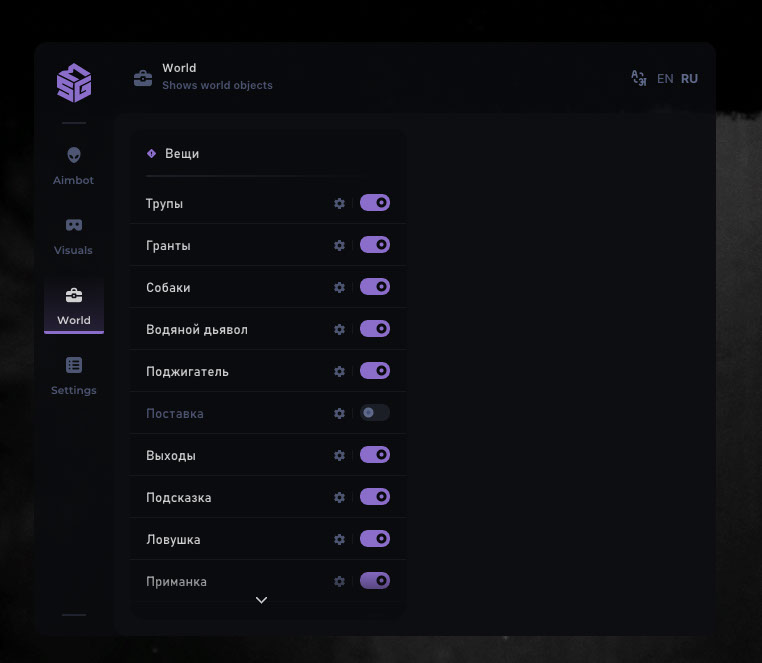Disable the Трупы toggle
Viewport: 762px width, 663px height.
[x=375, y=203]
